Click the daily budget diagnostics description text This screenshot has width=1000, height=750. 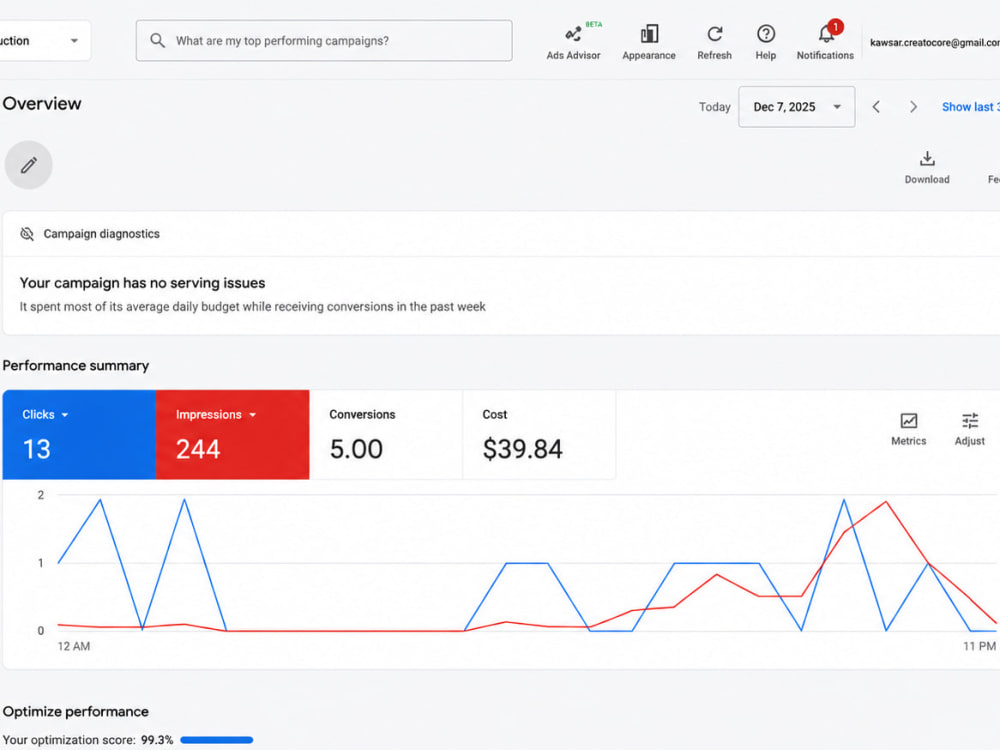[253, 307]
